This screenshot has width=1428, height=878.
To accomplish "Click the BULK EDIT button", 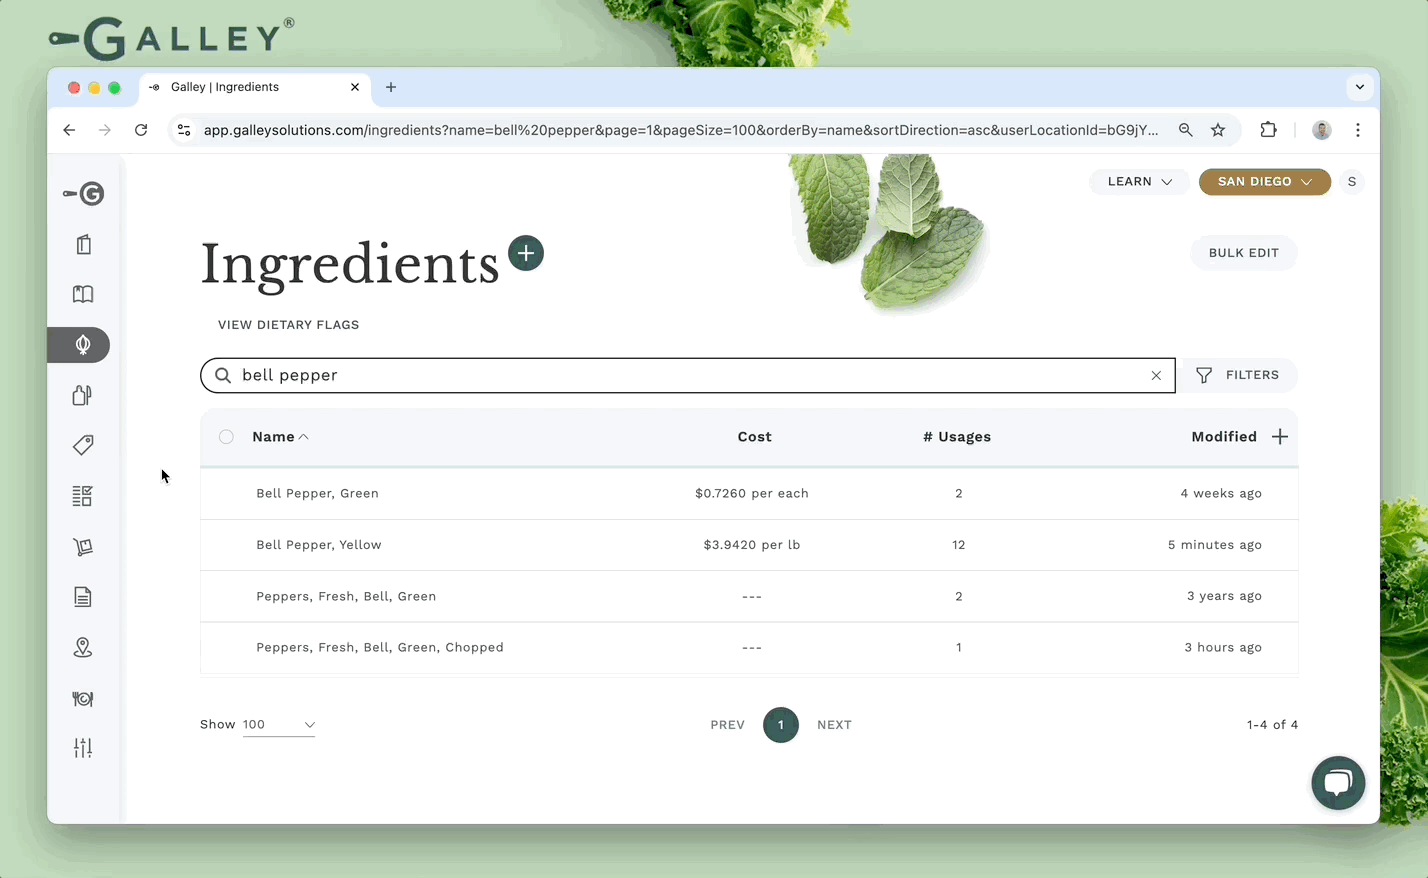I will click(x=1244, y=253).
